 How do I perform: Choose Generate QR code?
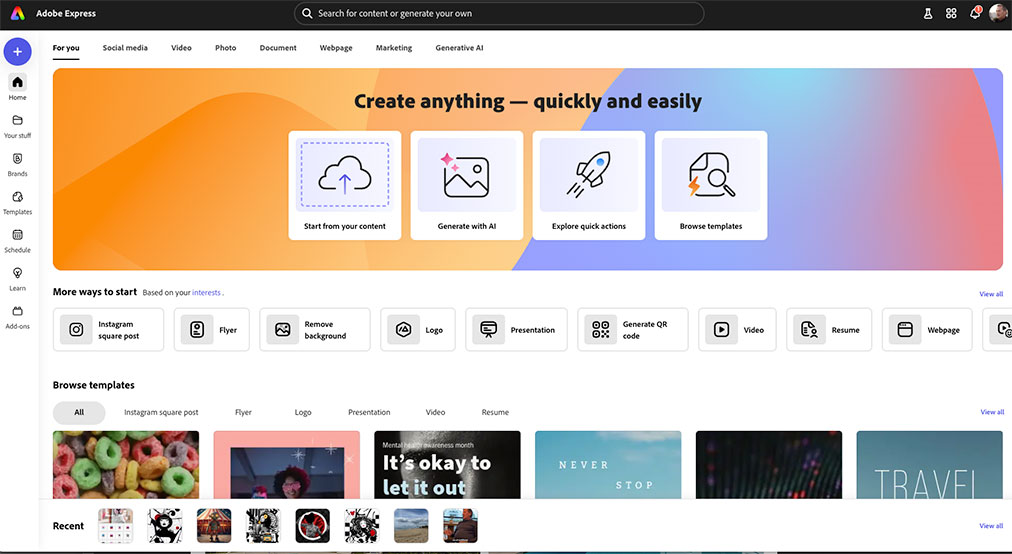(633, 329)
